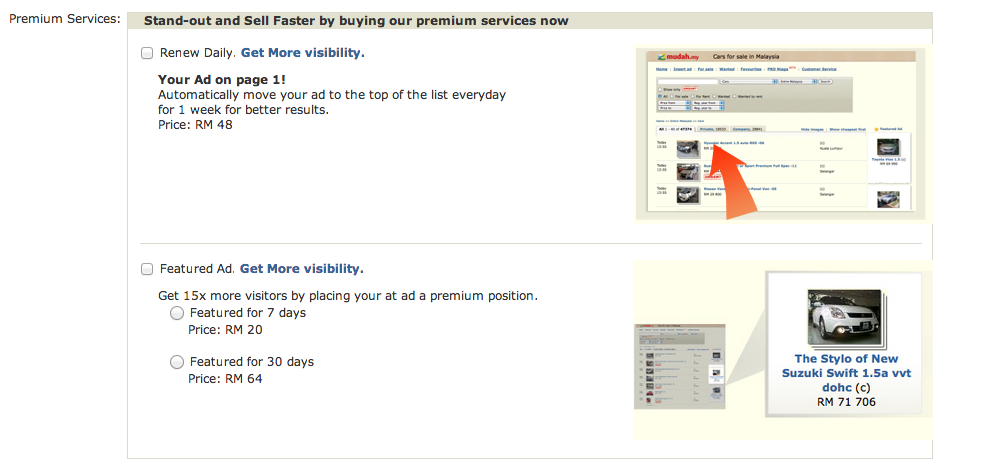Select Featured for 7 days option
Viewport: 983px width, 476px height.
pos(177,313)
